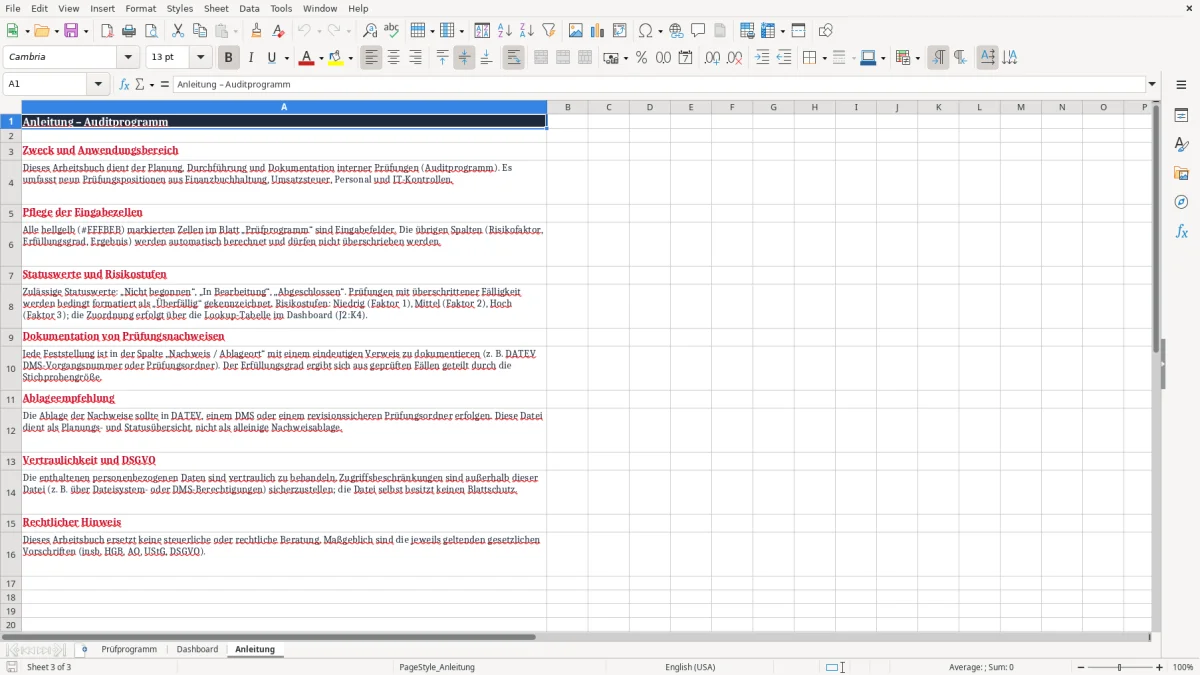Click the Save document icon
This screenshot has height=675, width=1200.
point(71,31)
